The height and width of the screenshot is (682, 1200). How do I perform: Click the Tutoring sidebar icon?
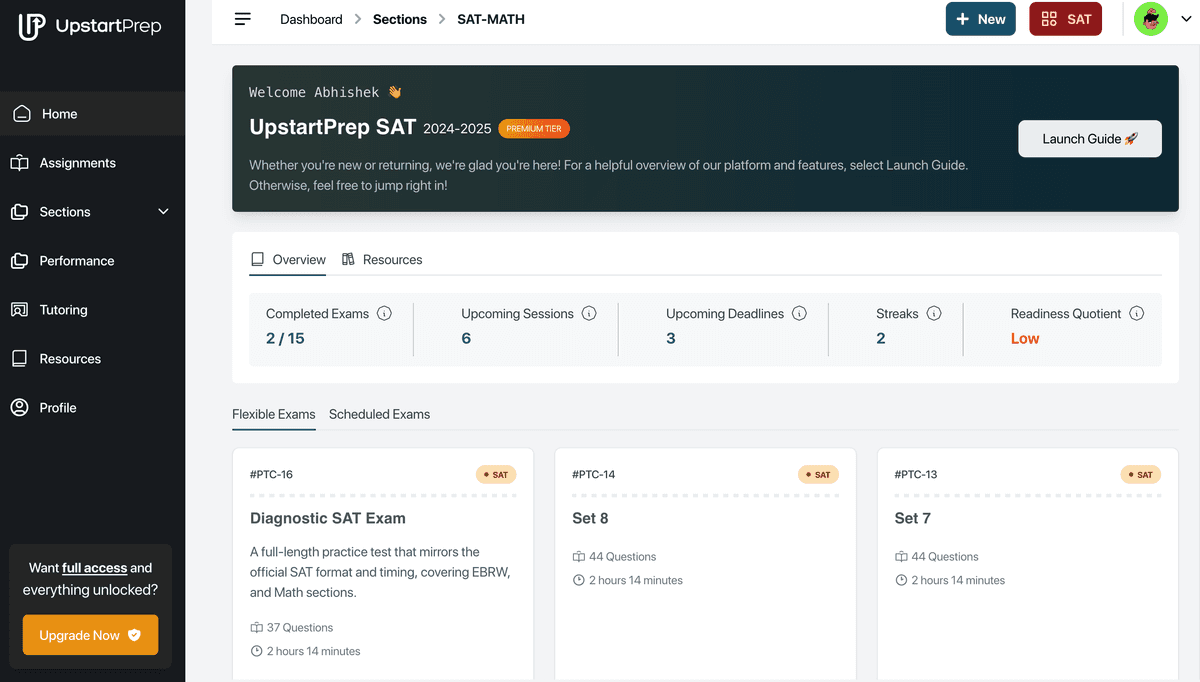click(x=20, y=310)
